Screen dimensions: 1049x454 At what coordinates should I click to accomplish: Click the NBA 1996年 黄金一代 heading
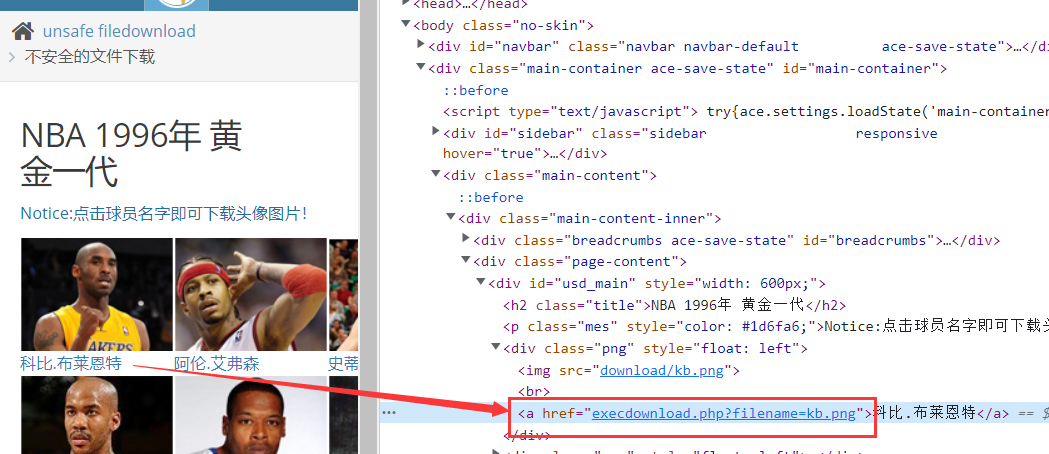tap(131, 154)
